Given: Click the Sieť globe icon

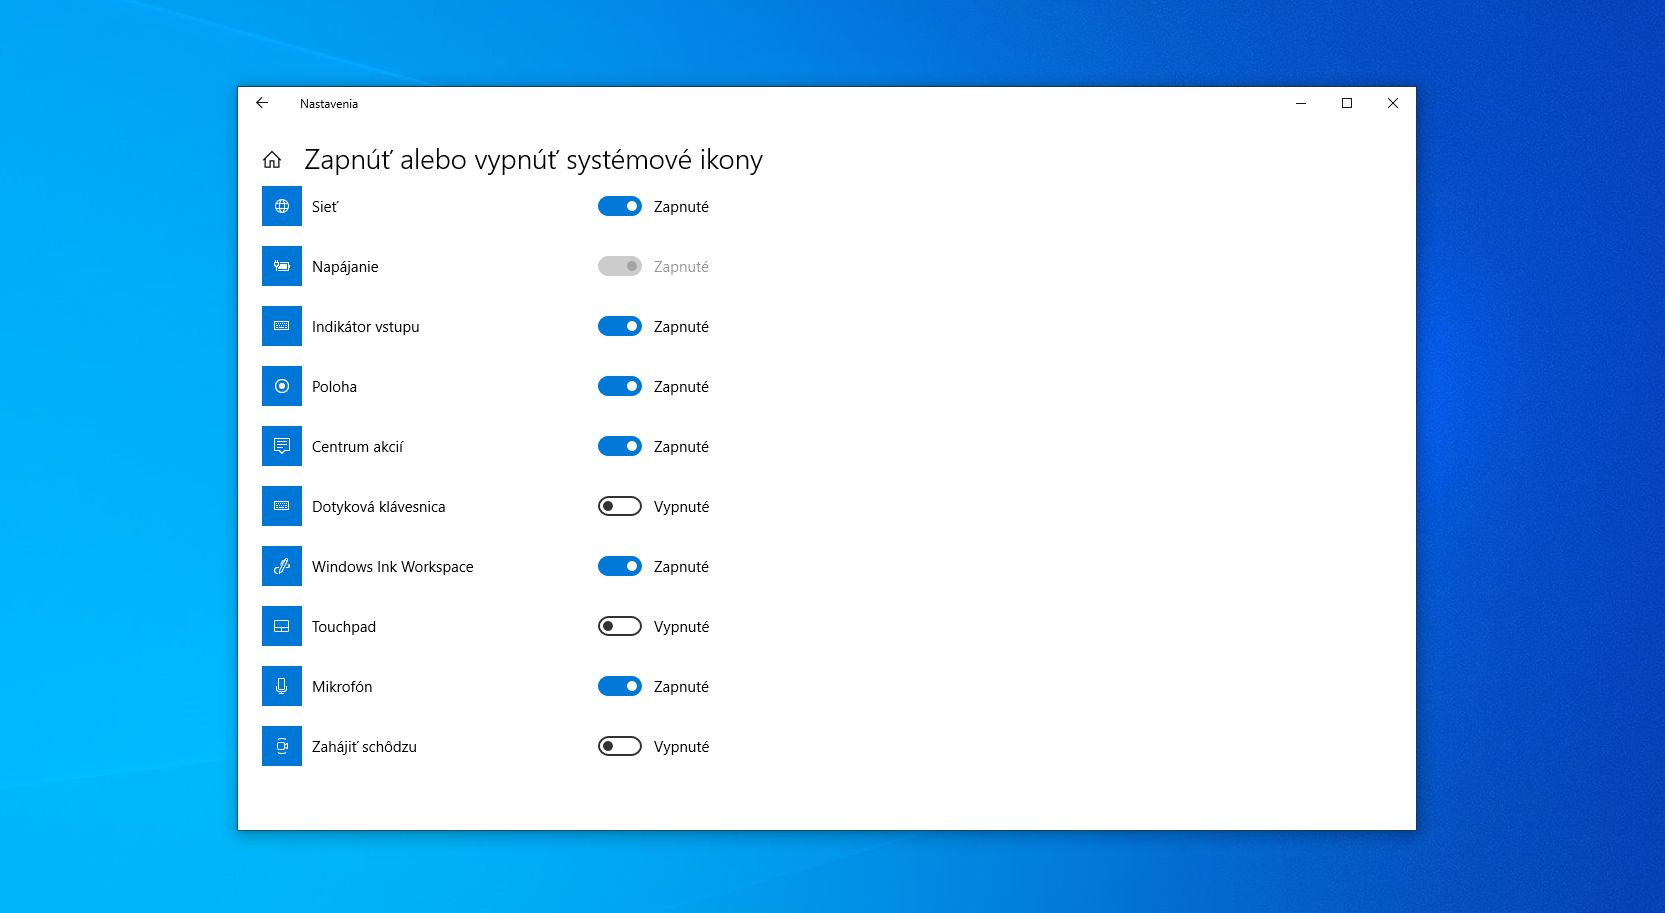Looking at the screenshot, I should click(282, 206).
